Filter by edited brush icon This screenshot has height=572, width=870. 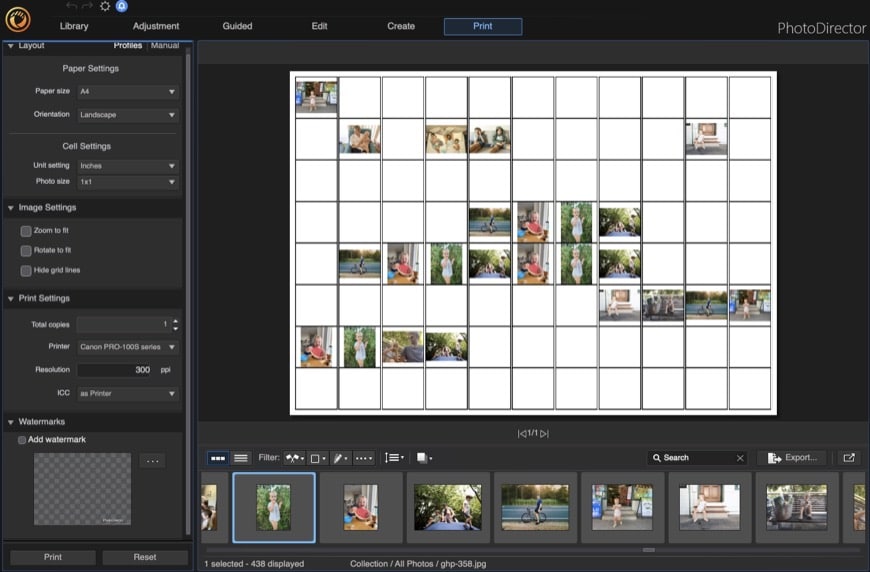(340, 458)
